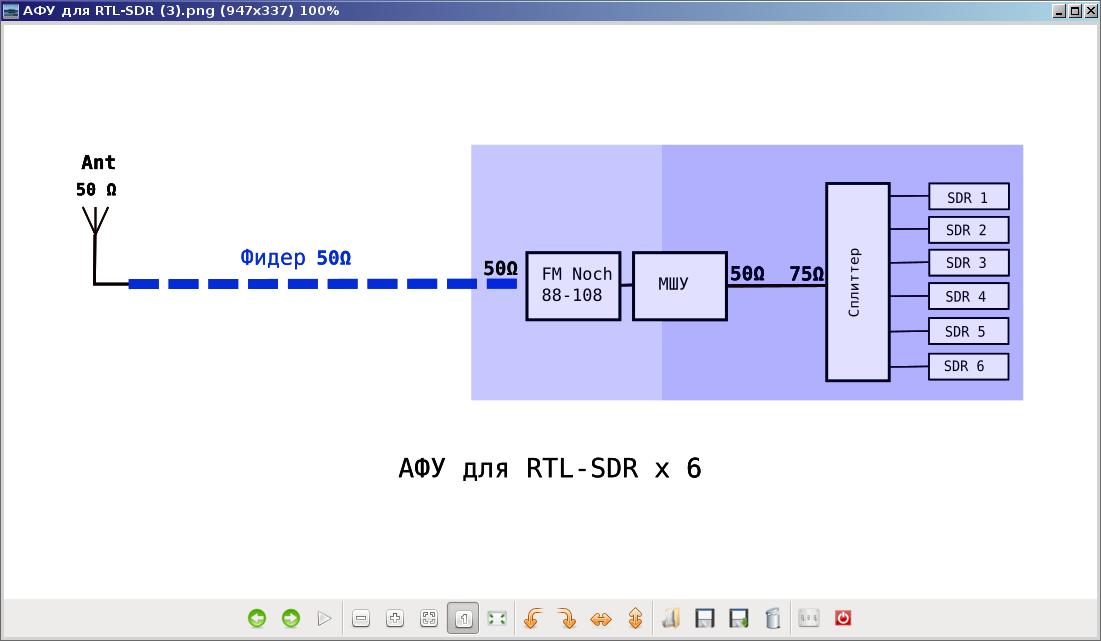Rotate image clockwise
This screenshot has height=641, width=1101.
[567, 619]
